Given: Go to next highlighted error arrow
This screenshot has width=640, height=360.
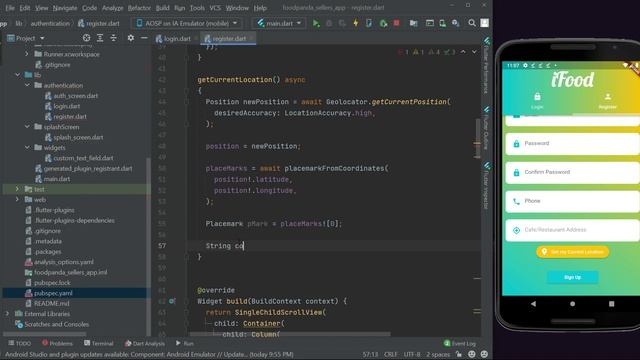Looking at the screenshot, I should tap(474, 52).
